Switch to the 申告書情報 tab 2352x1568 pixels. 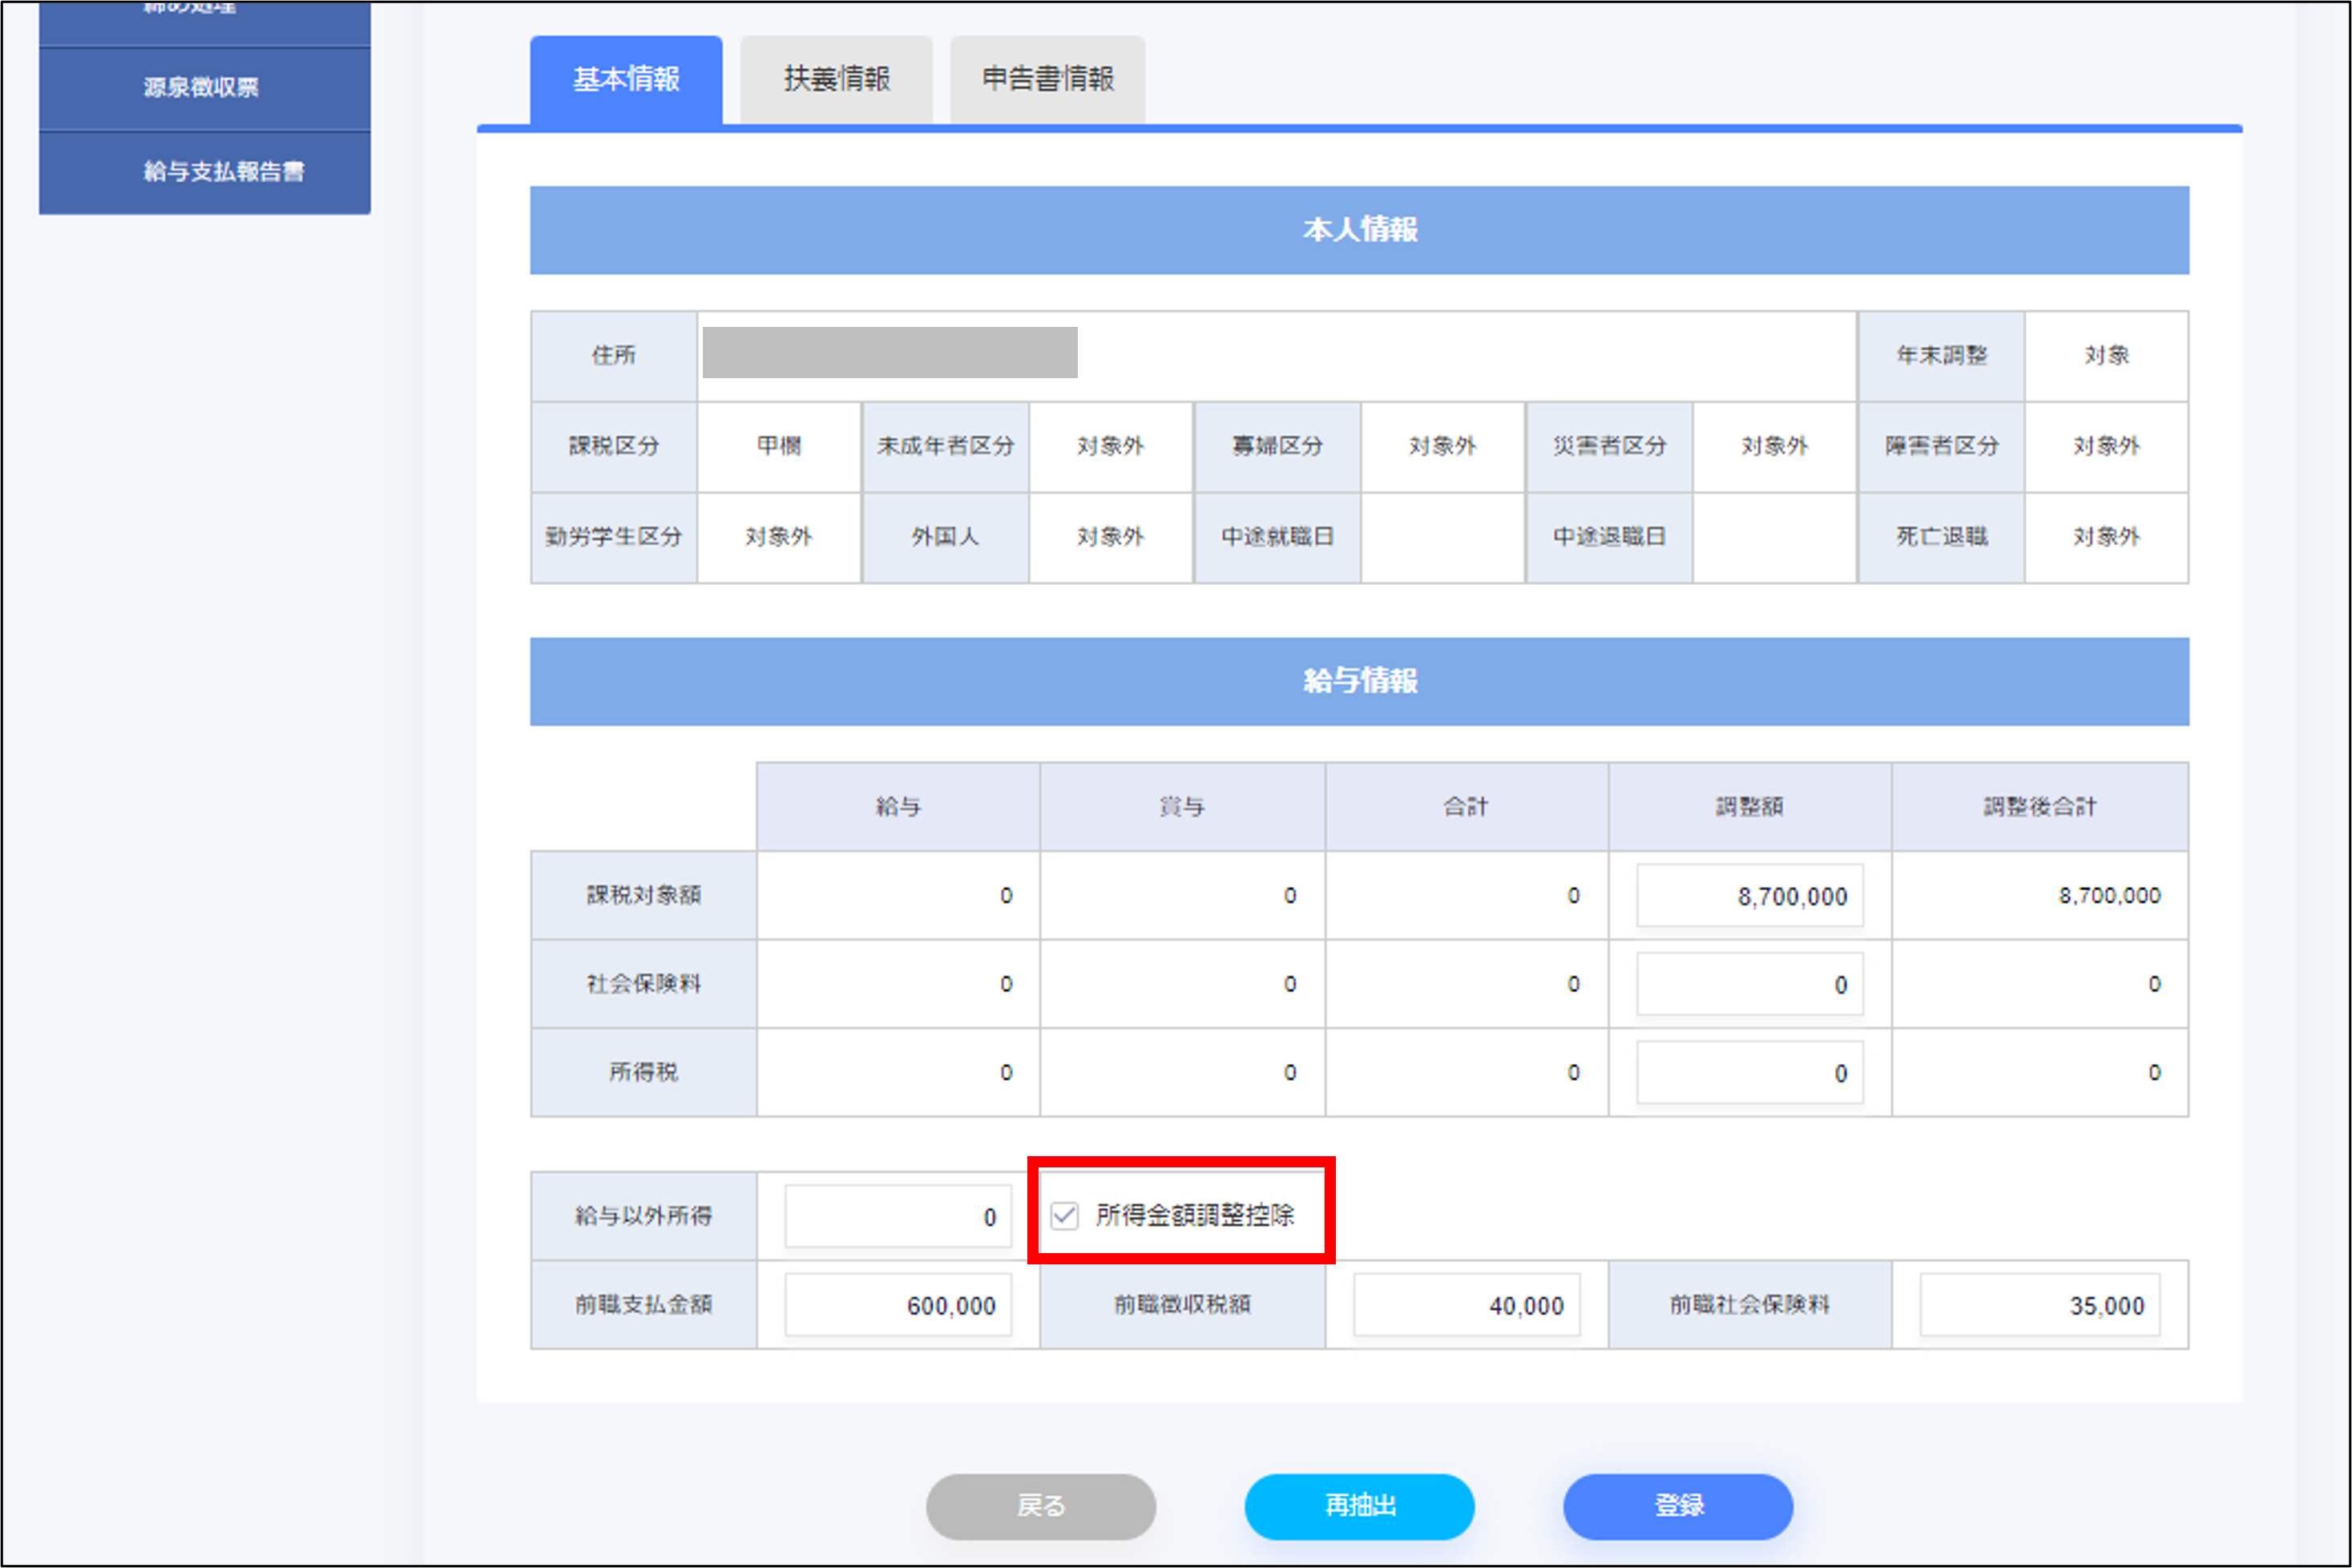[x=1047, y=80]
